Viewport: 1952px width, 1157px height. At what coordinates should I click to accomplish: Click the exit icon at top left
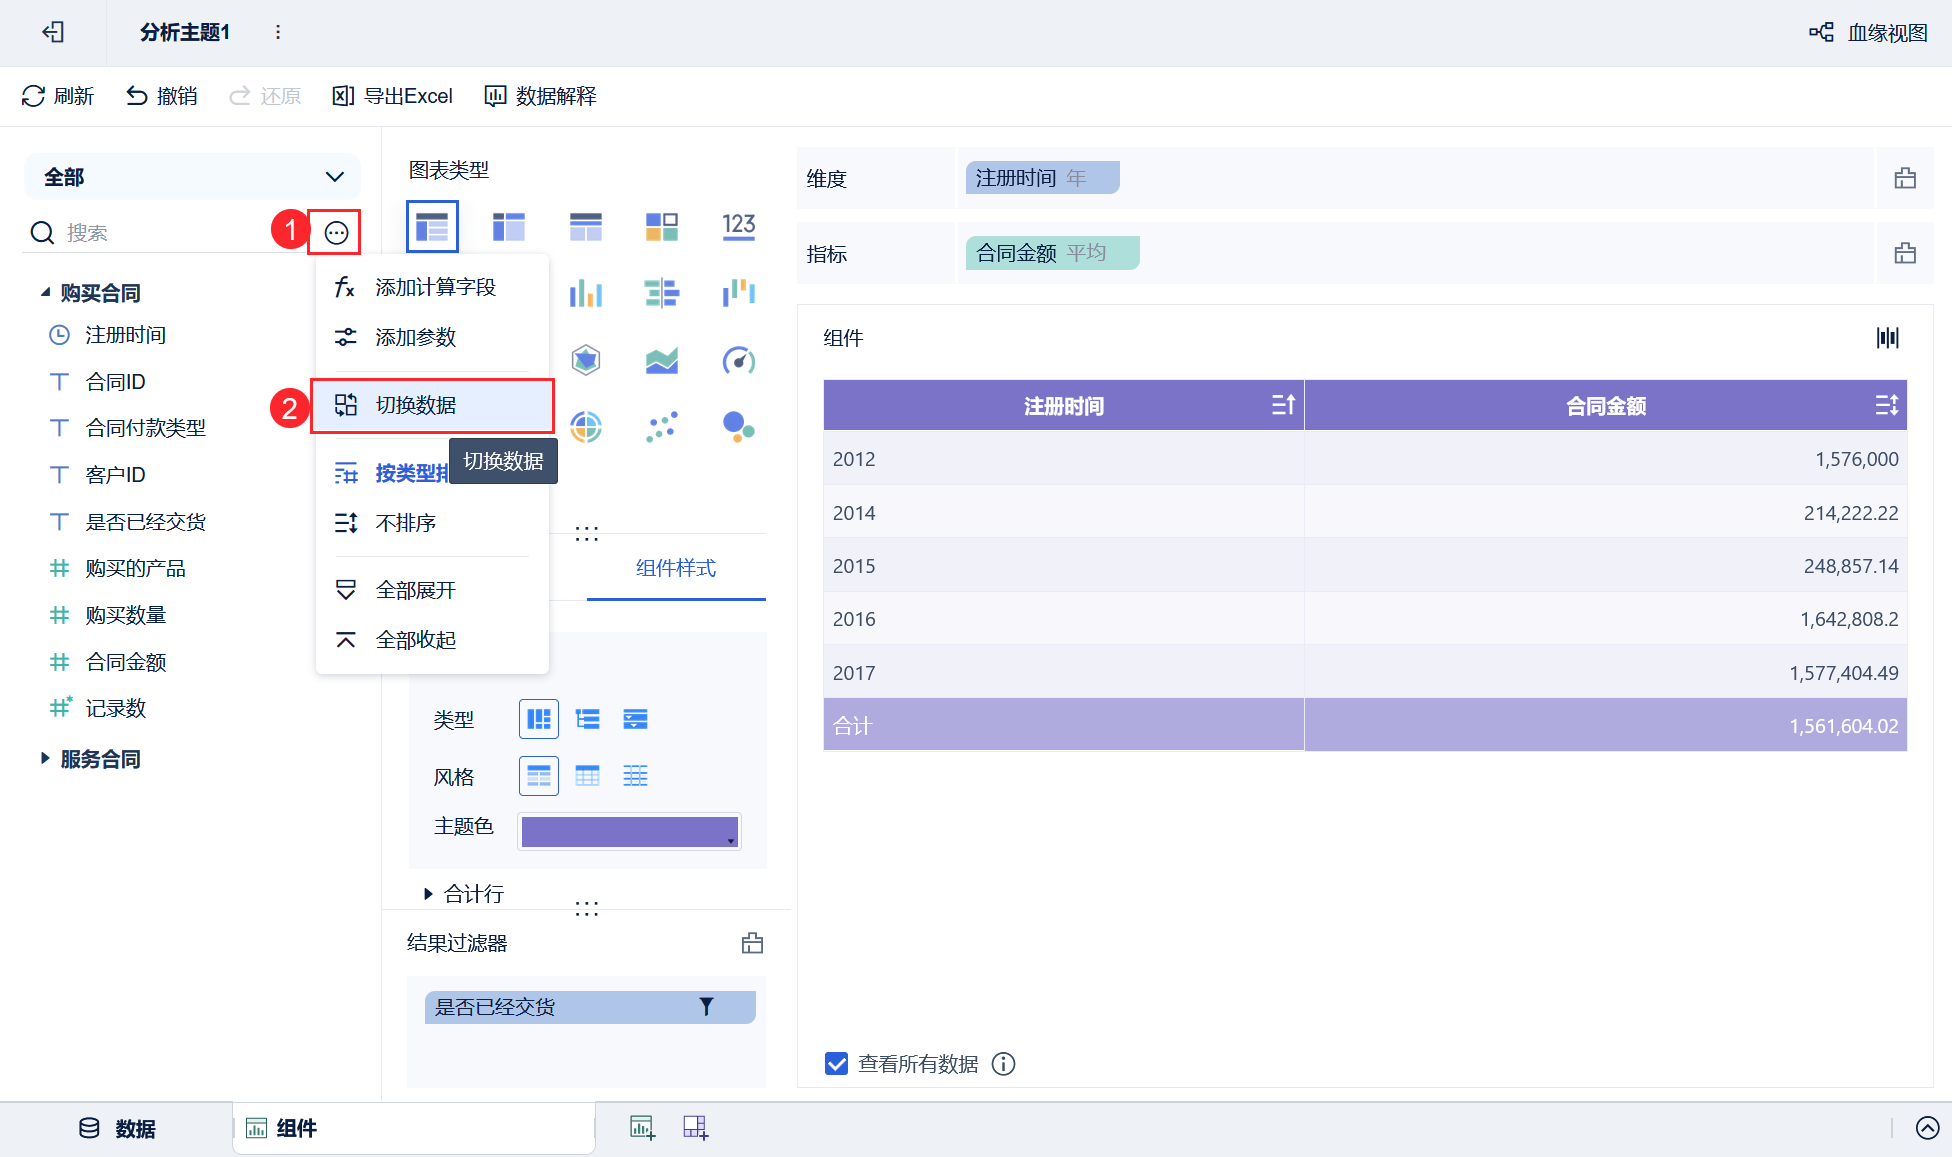tap(53, 33)
